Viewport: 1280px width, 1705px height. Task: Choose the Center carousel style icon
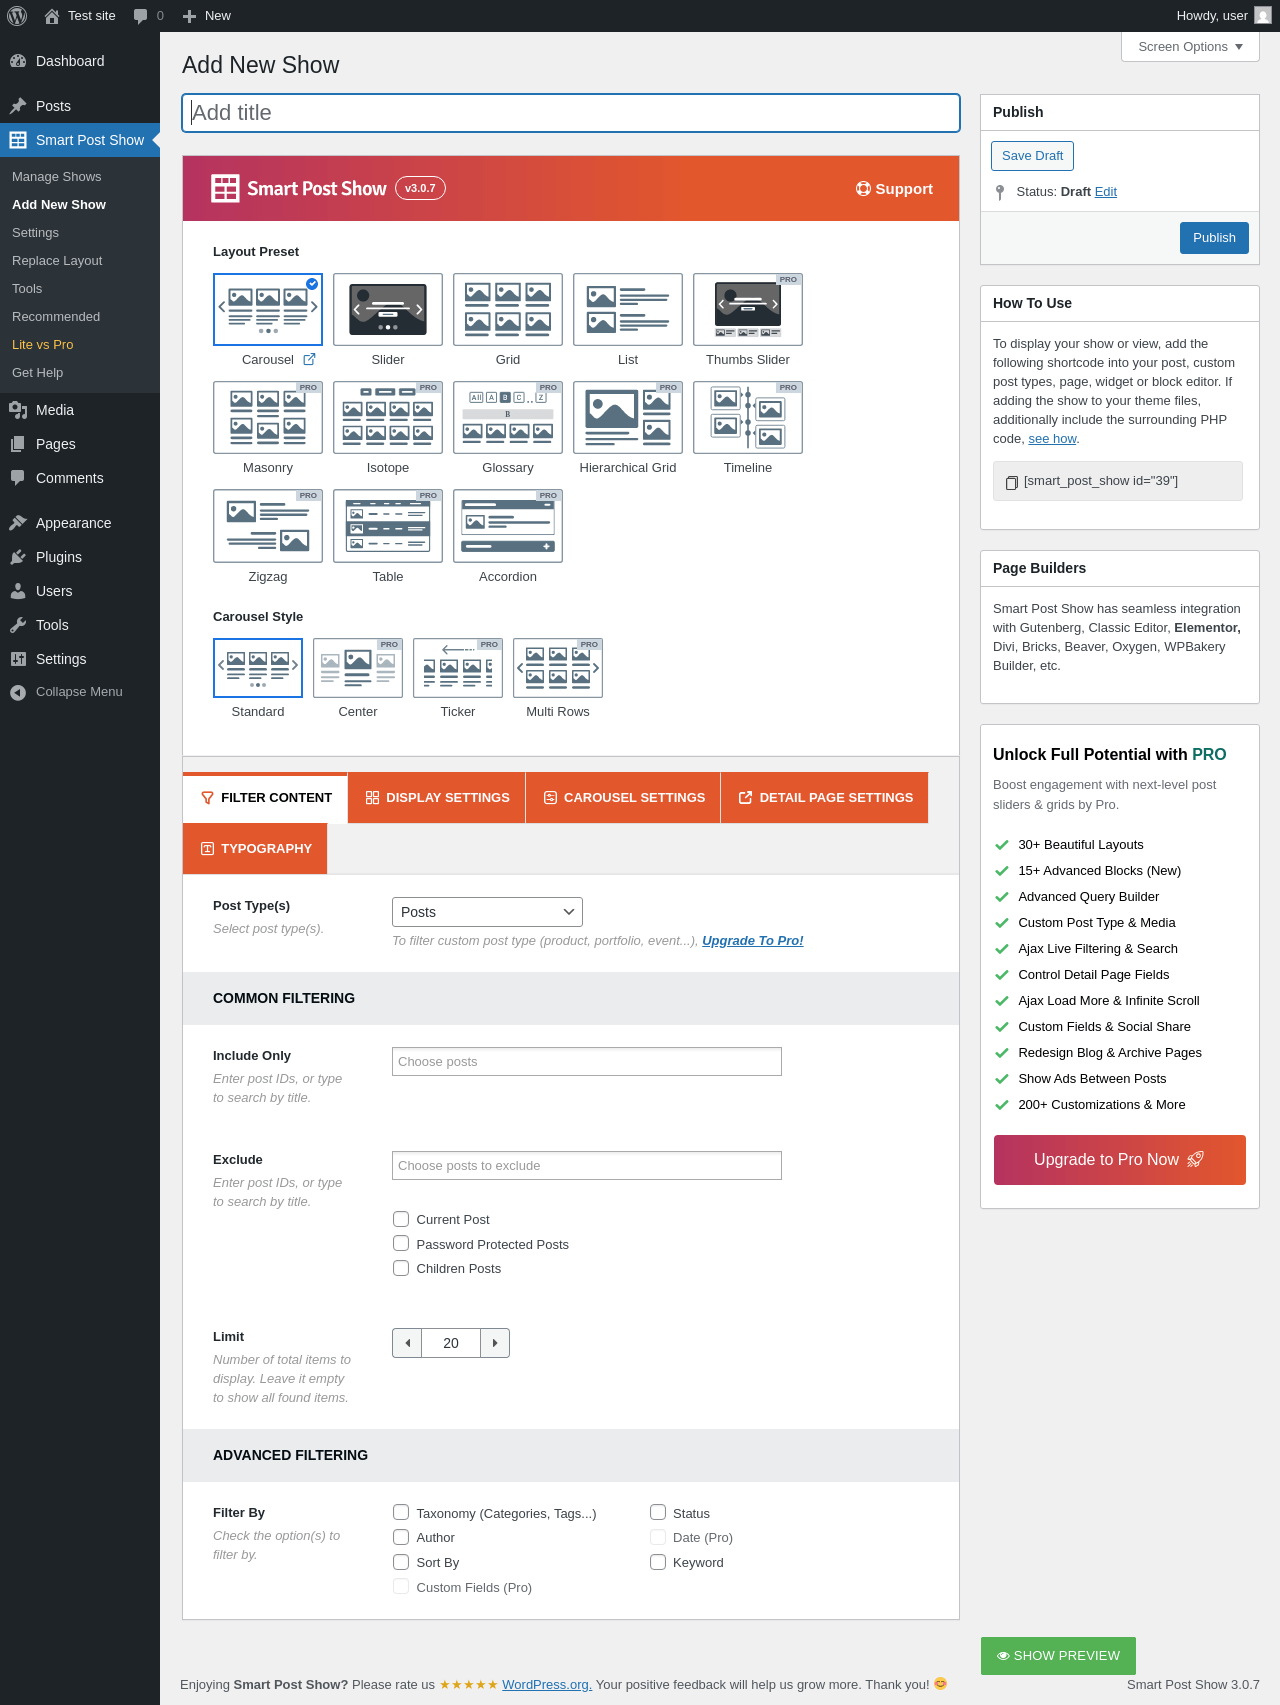(358, 668)
